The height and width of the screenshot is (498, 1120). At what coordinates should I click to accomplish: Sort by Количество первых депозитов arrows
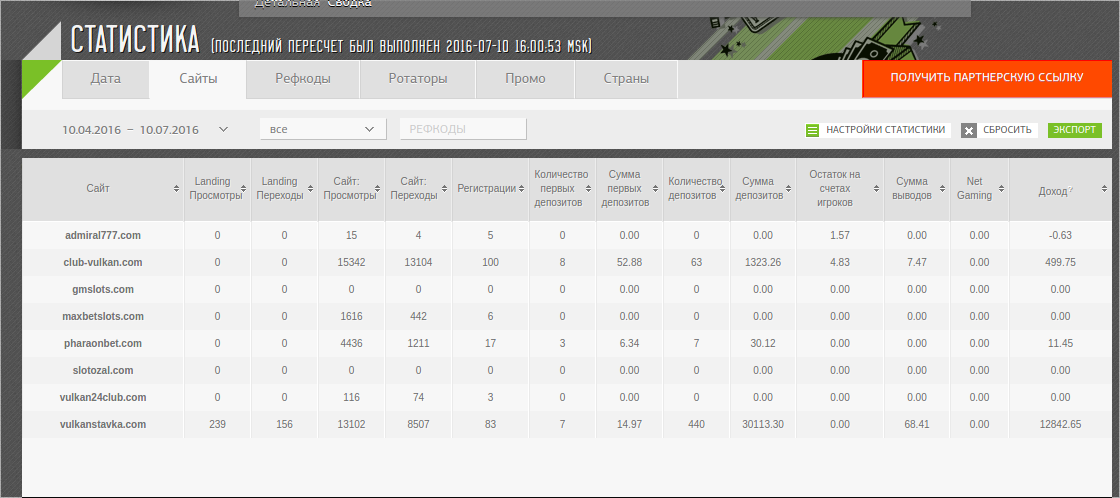point(590,189)
